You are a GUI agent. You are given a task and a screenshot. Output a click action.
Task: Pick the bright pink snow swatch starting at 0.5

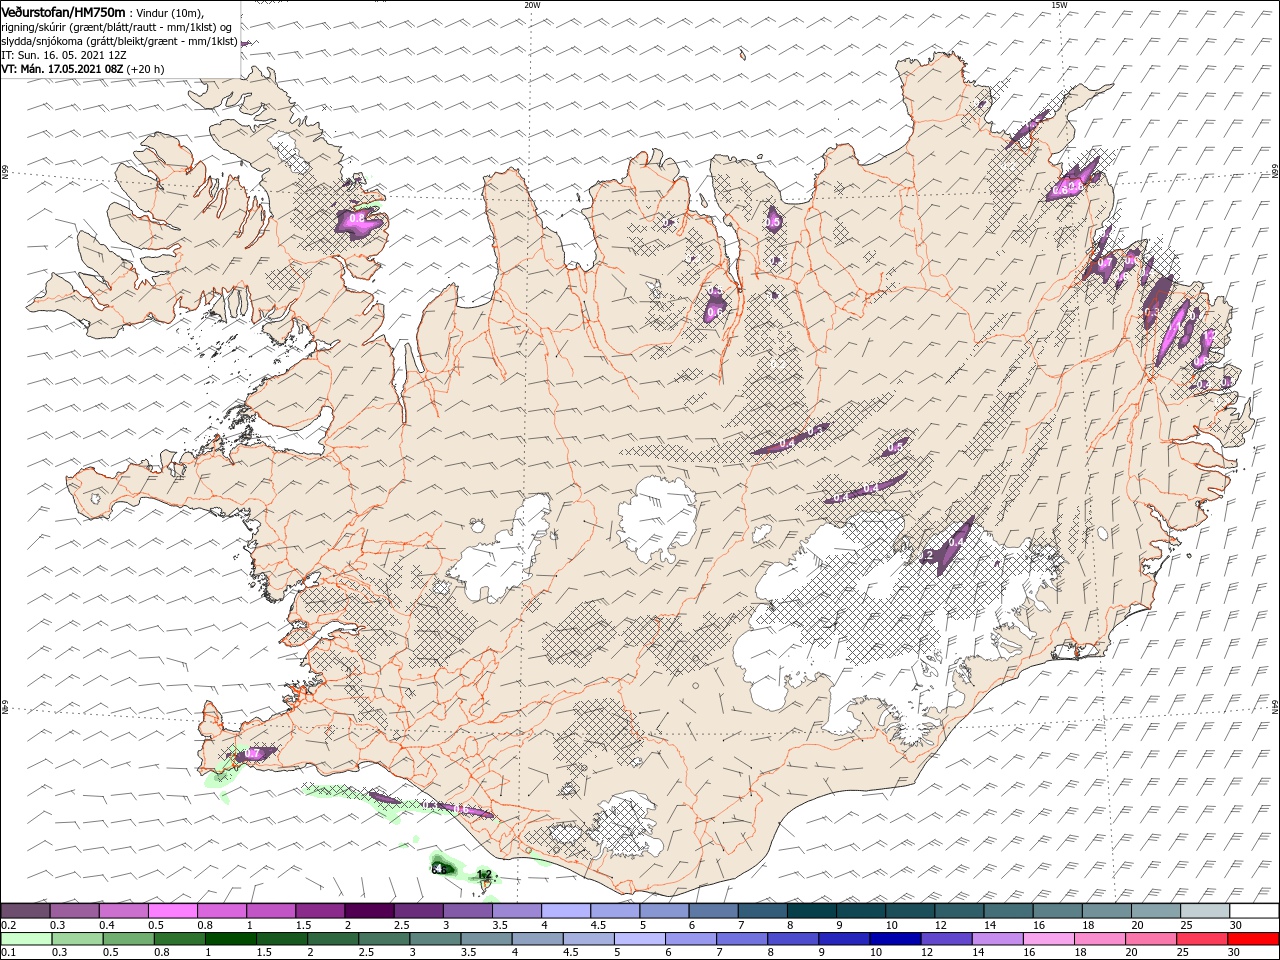click(172, 911)
